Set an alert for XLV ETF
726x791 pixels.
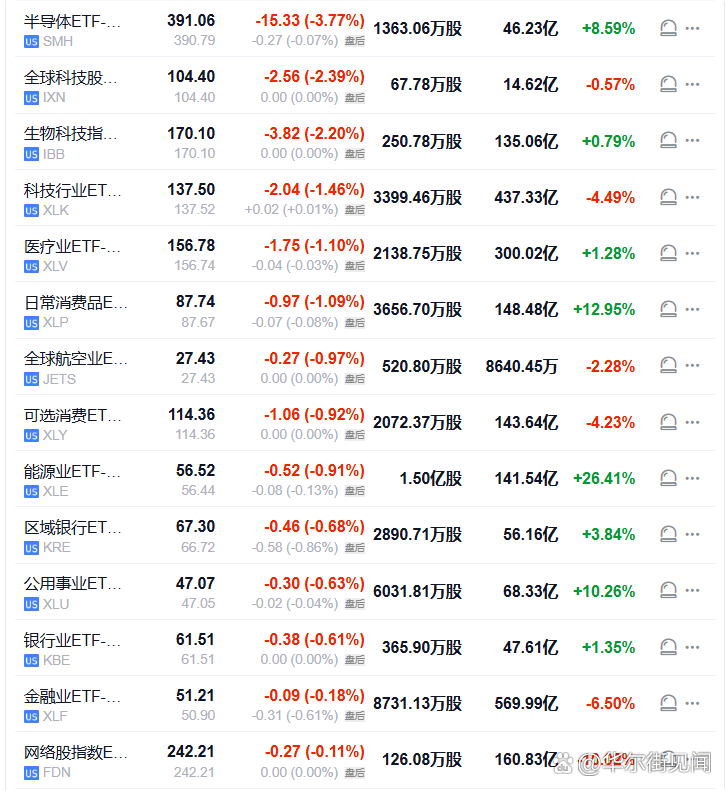point(668,253)
